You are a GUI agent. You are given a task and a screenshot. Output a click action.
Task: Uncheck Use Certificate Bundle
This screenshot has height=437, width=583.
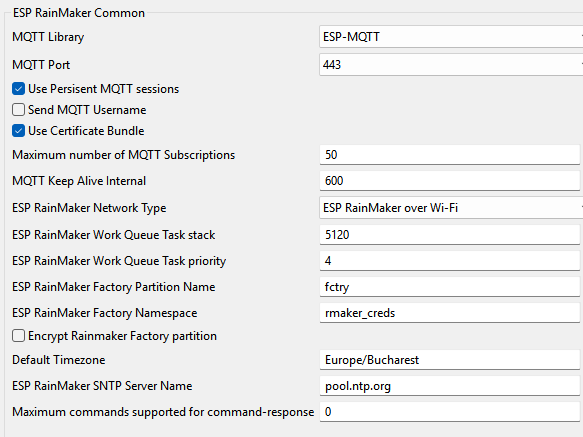point(18,131)
